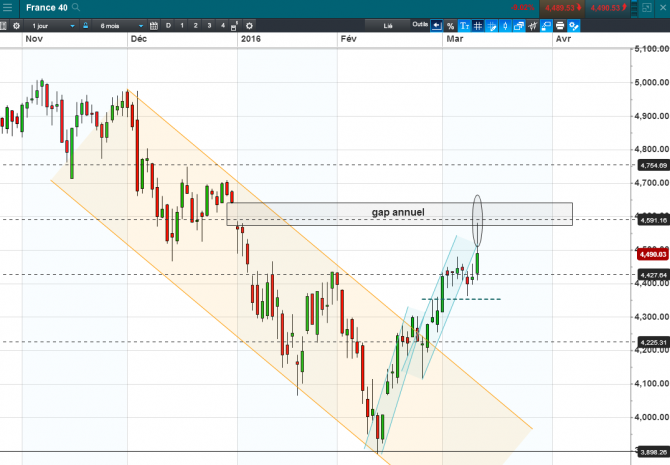670x465 pixels.
Task: Select chart preset 3
Action: click(x=209, y=26)
